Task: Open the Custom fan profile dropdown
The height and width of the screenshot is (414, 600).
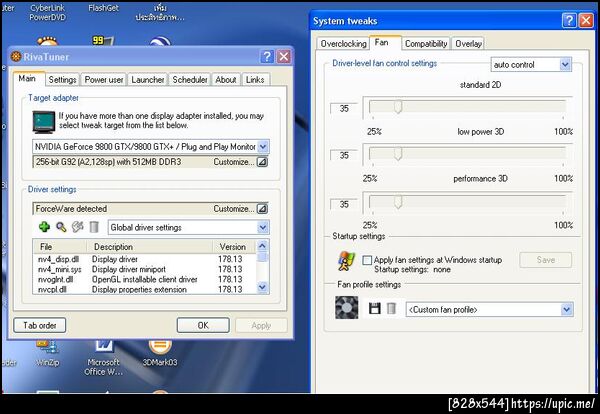Action: pos(567,309)
